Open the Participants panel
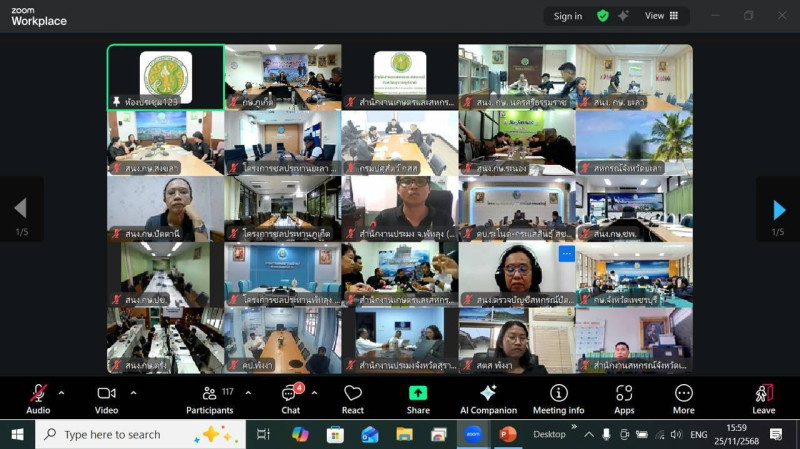This screenshot has width=800, height=449. (x=210, y=398)
